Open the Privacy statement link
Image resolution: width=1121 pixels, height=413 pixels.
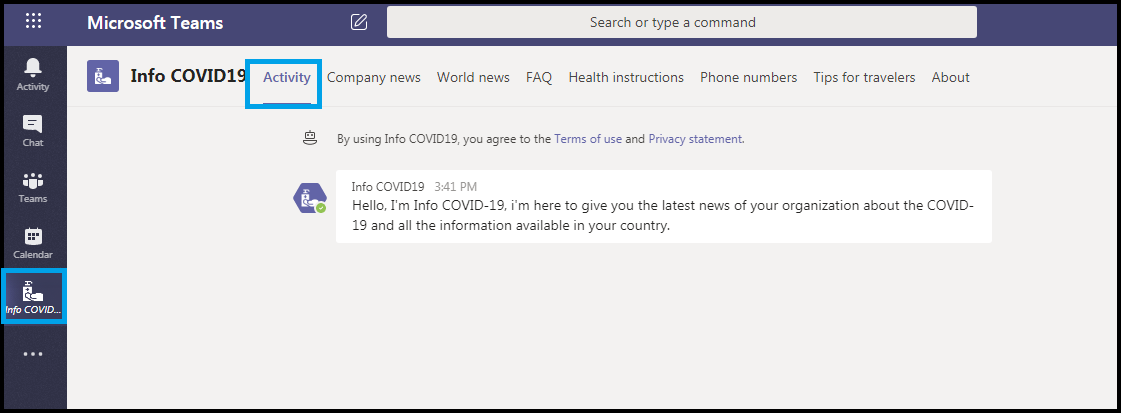tap(695, 139)
